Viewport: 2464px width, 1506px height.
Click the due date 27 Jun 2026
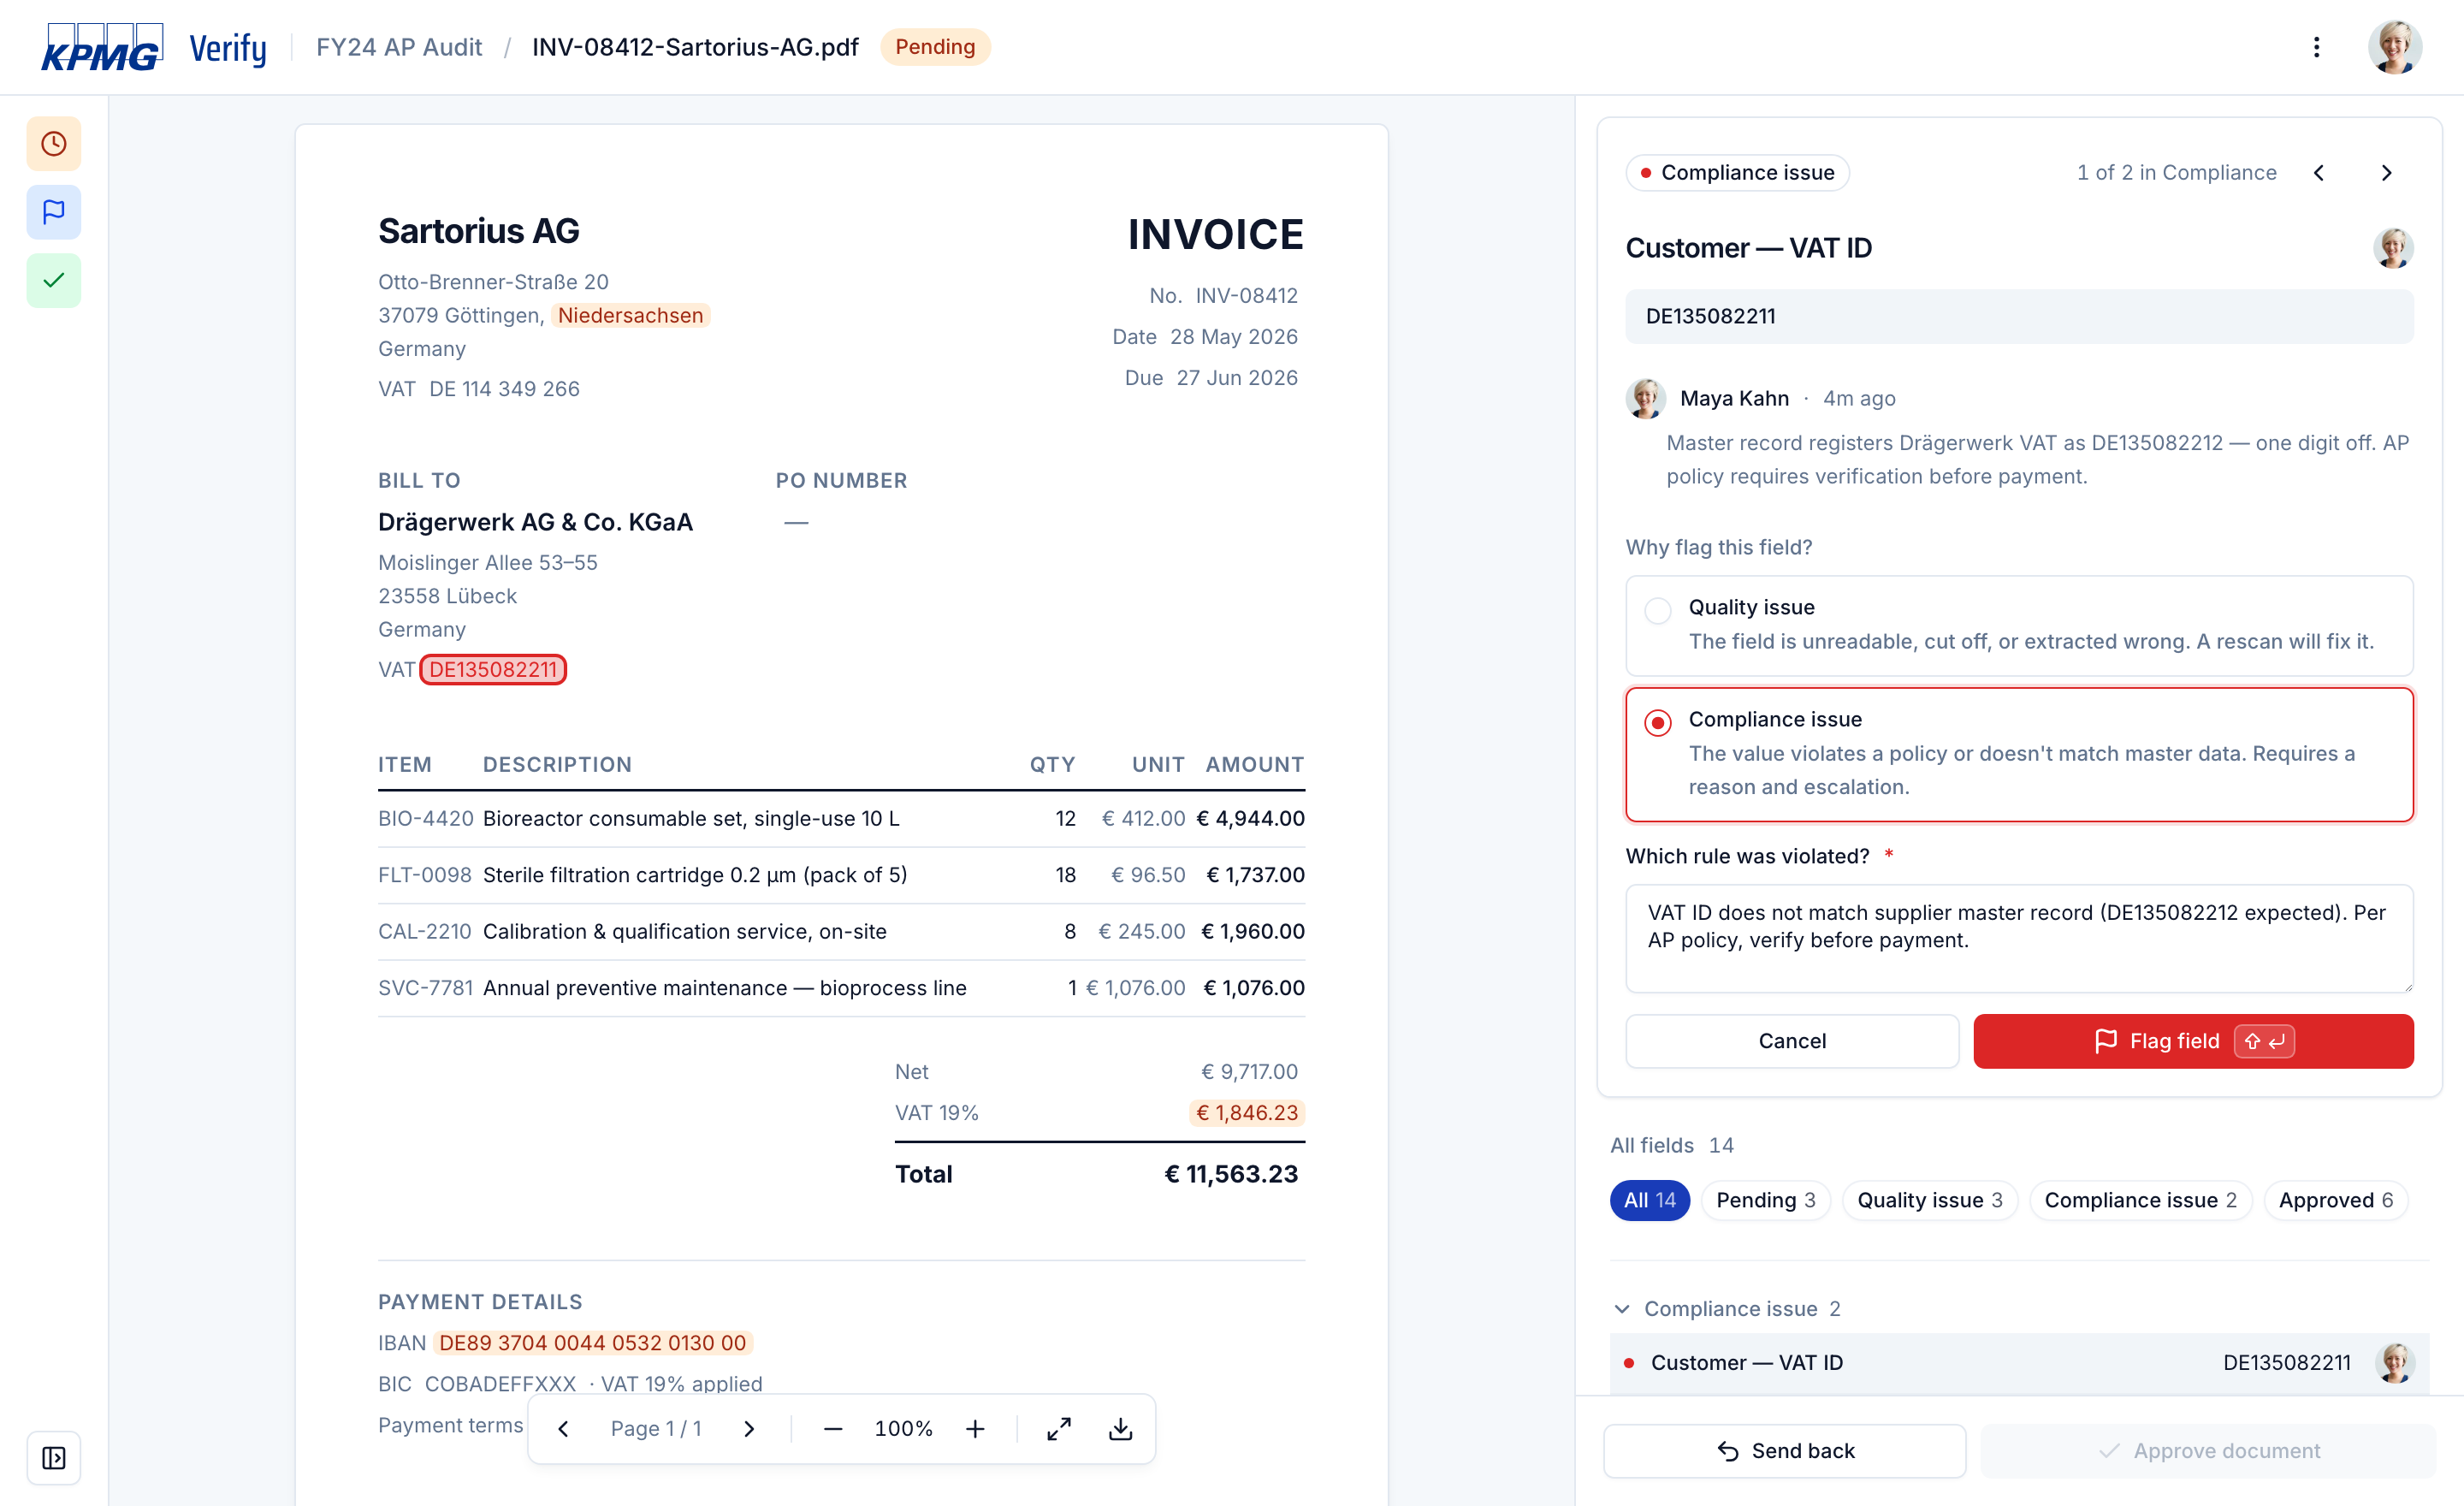(x=1237, y=378)
